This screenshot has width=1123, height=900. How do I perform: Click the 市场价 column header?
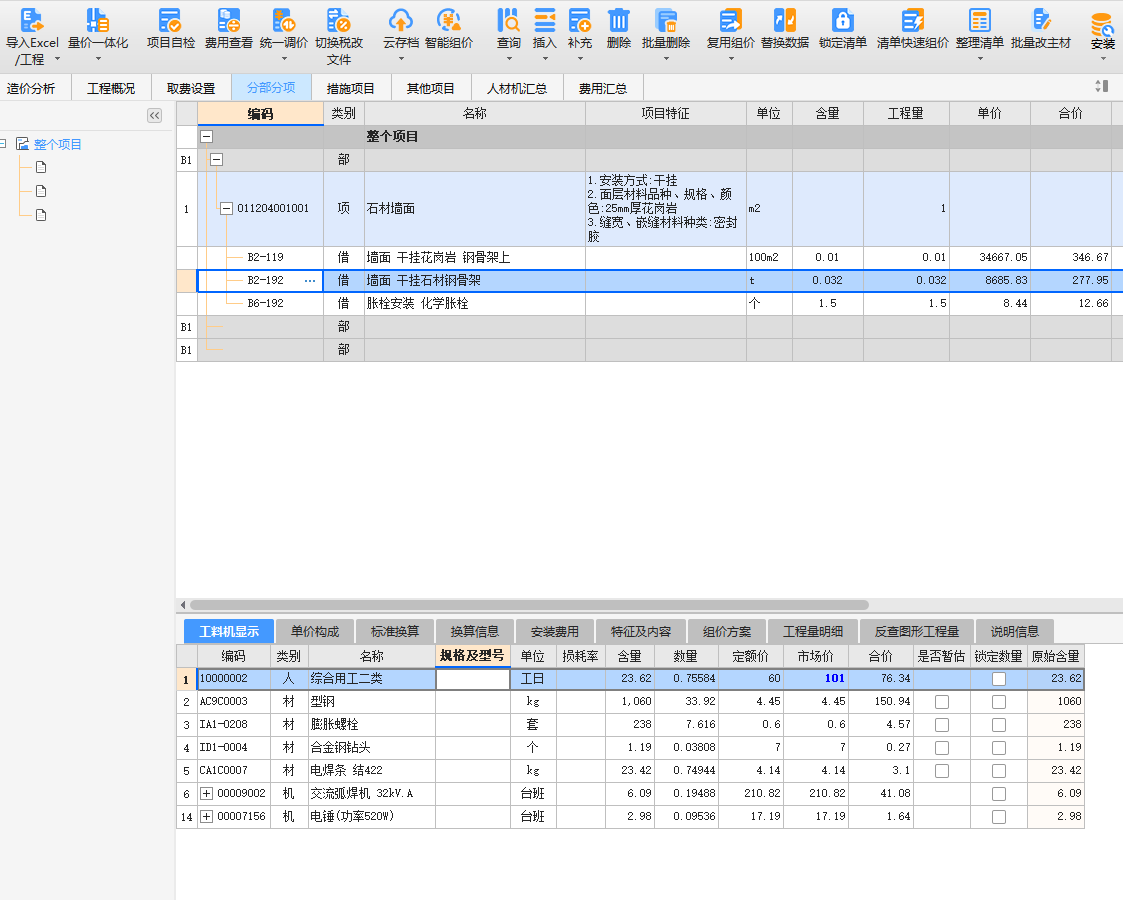816,656
